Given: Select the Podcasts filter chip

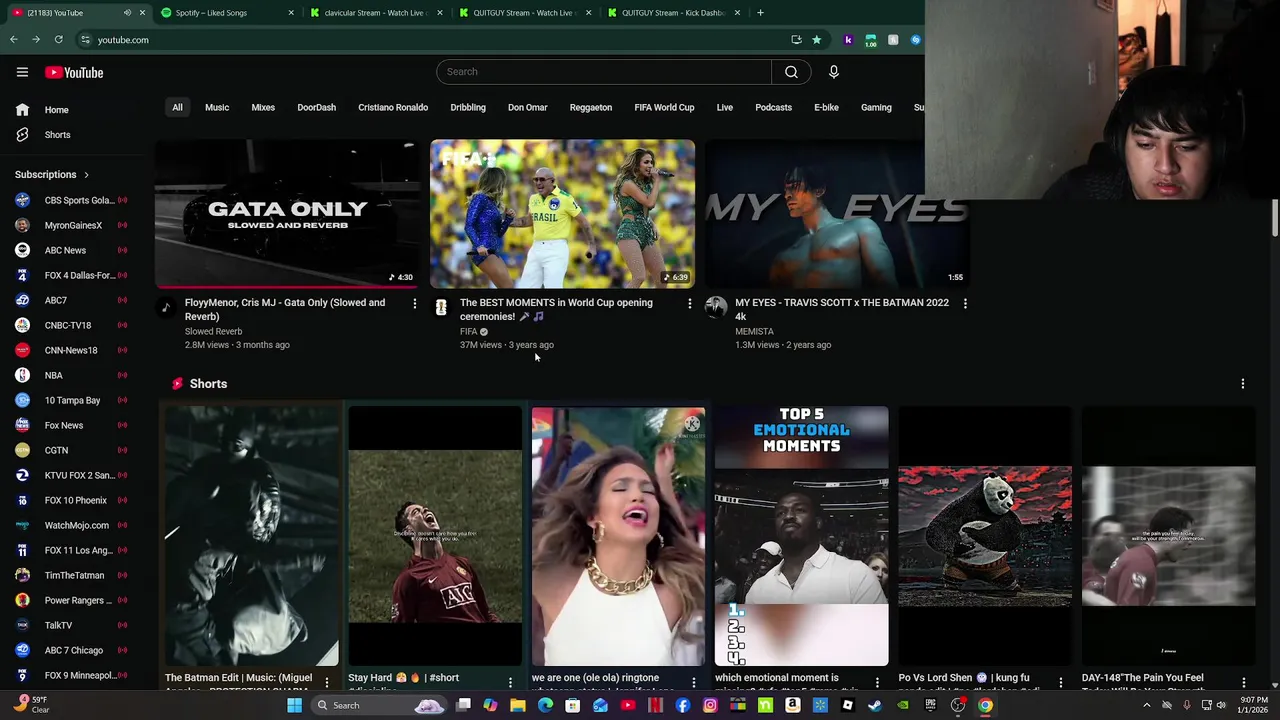Looking at the screenshot, I should [773, 107].
